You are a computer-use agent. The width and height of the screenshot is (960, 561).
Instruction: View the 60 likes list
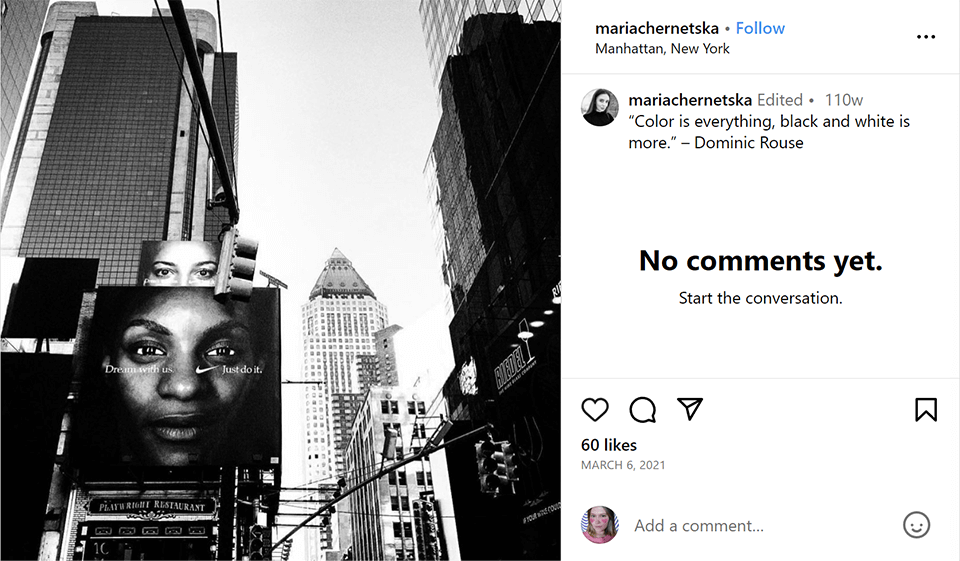609,445
